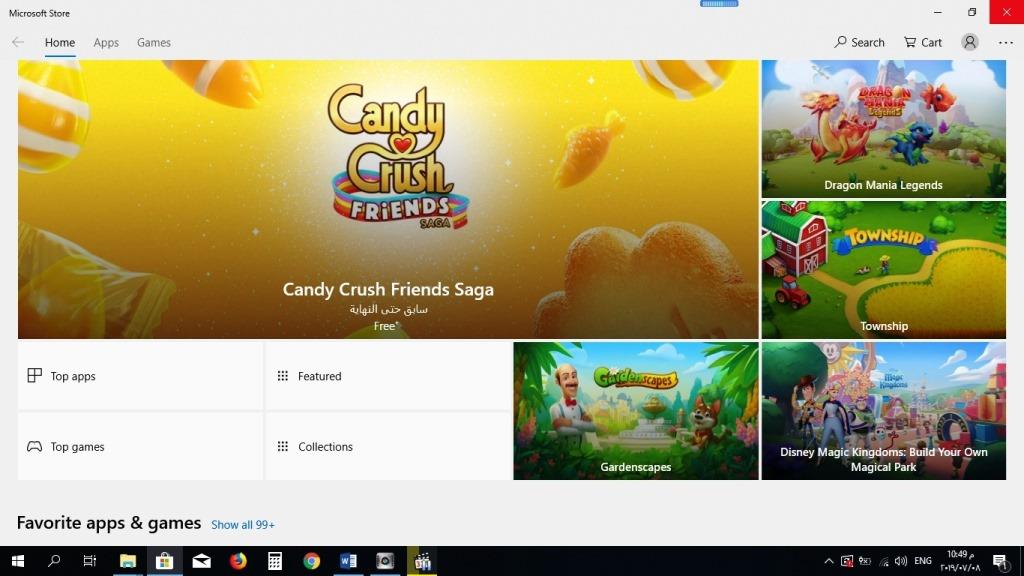Open the Featured tile

[x=388, y=376]
